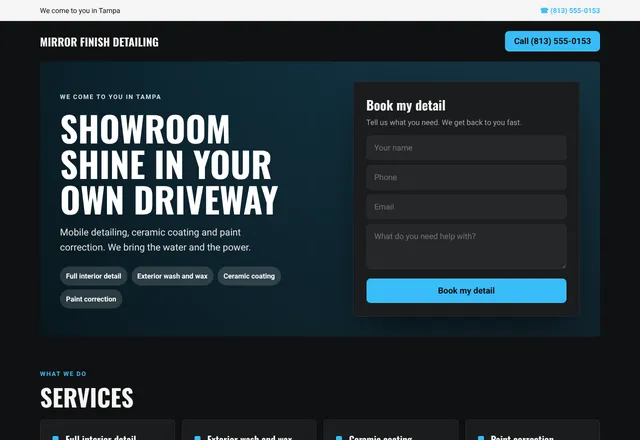
Task: Click the Call (813) 555-0153 button
Action: pyautogui.click(x=552, y=41)
